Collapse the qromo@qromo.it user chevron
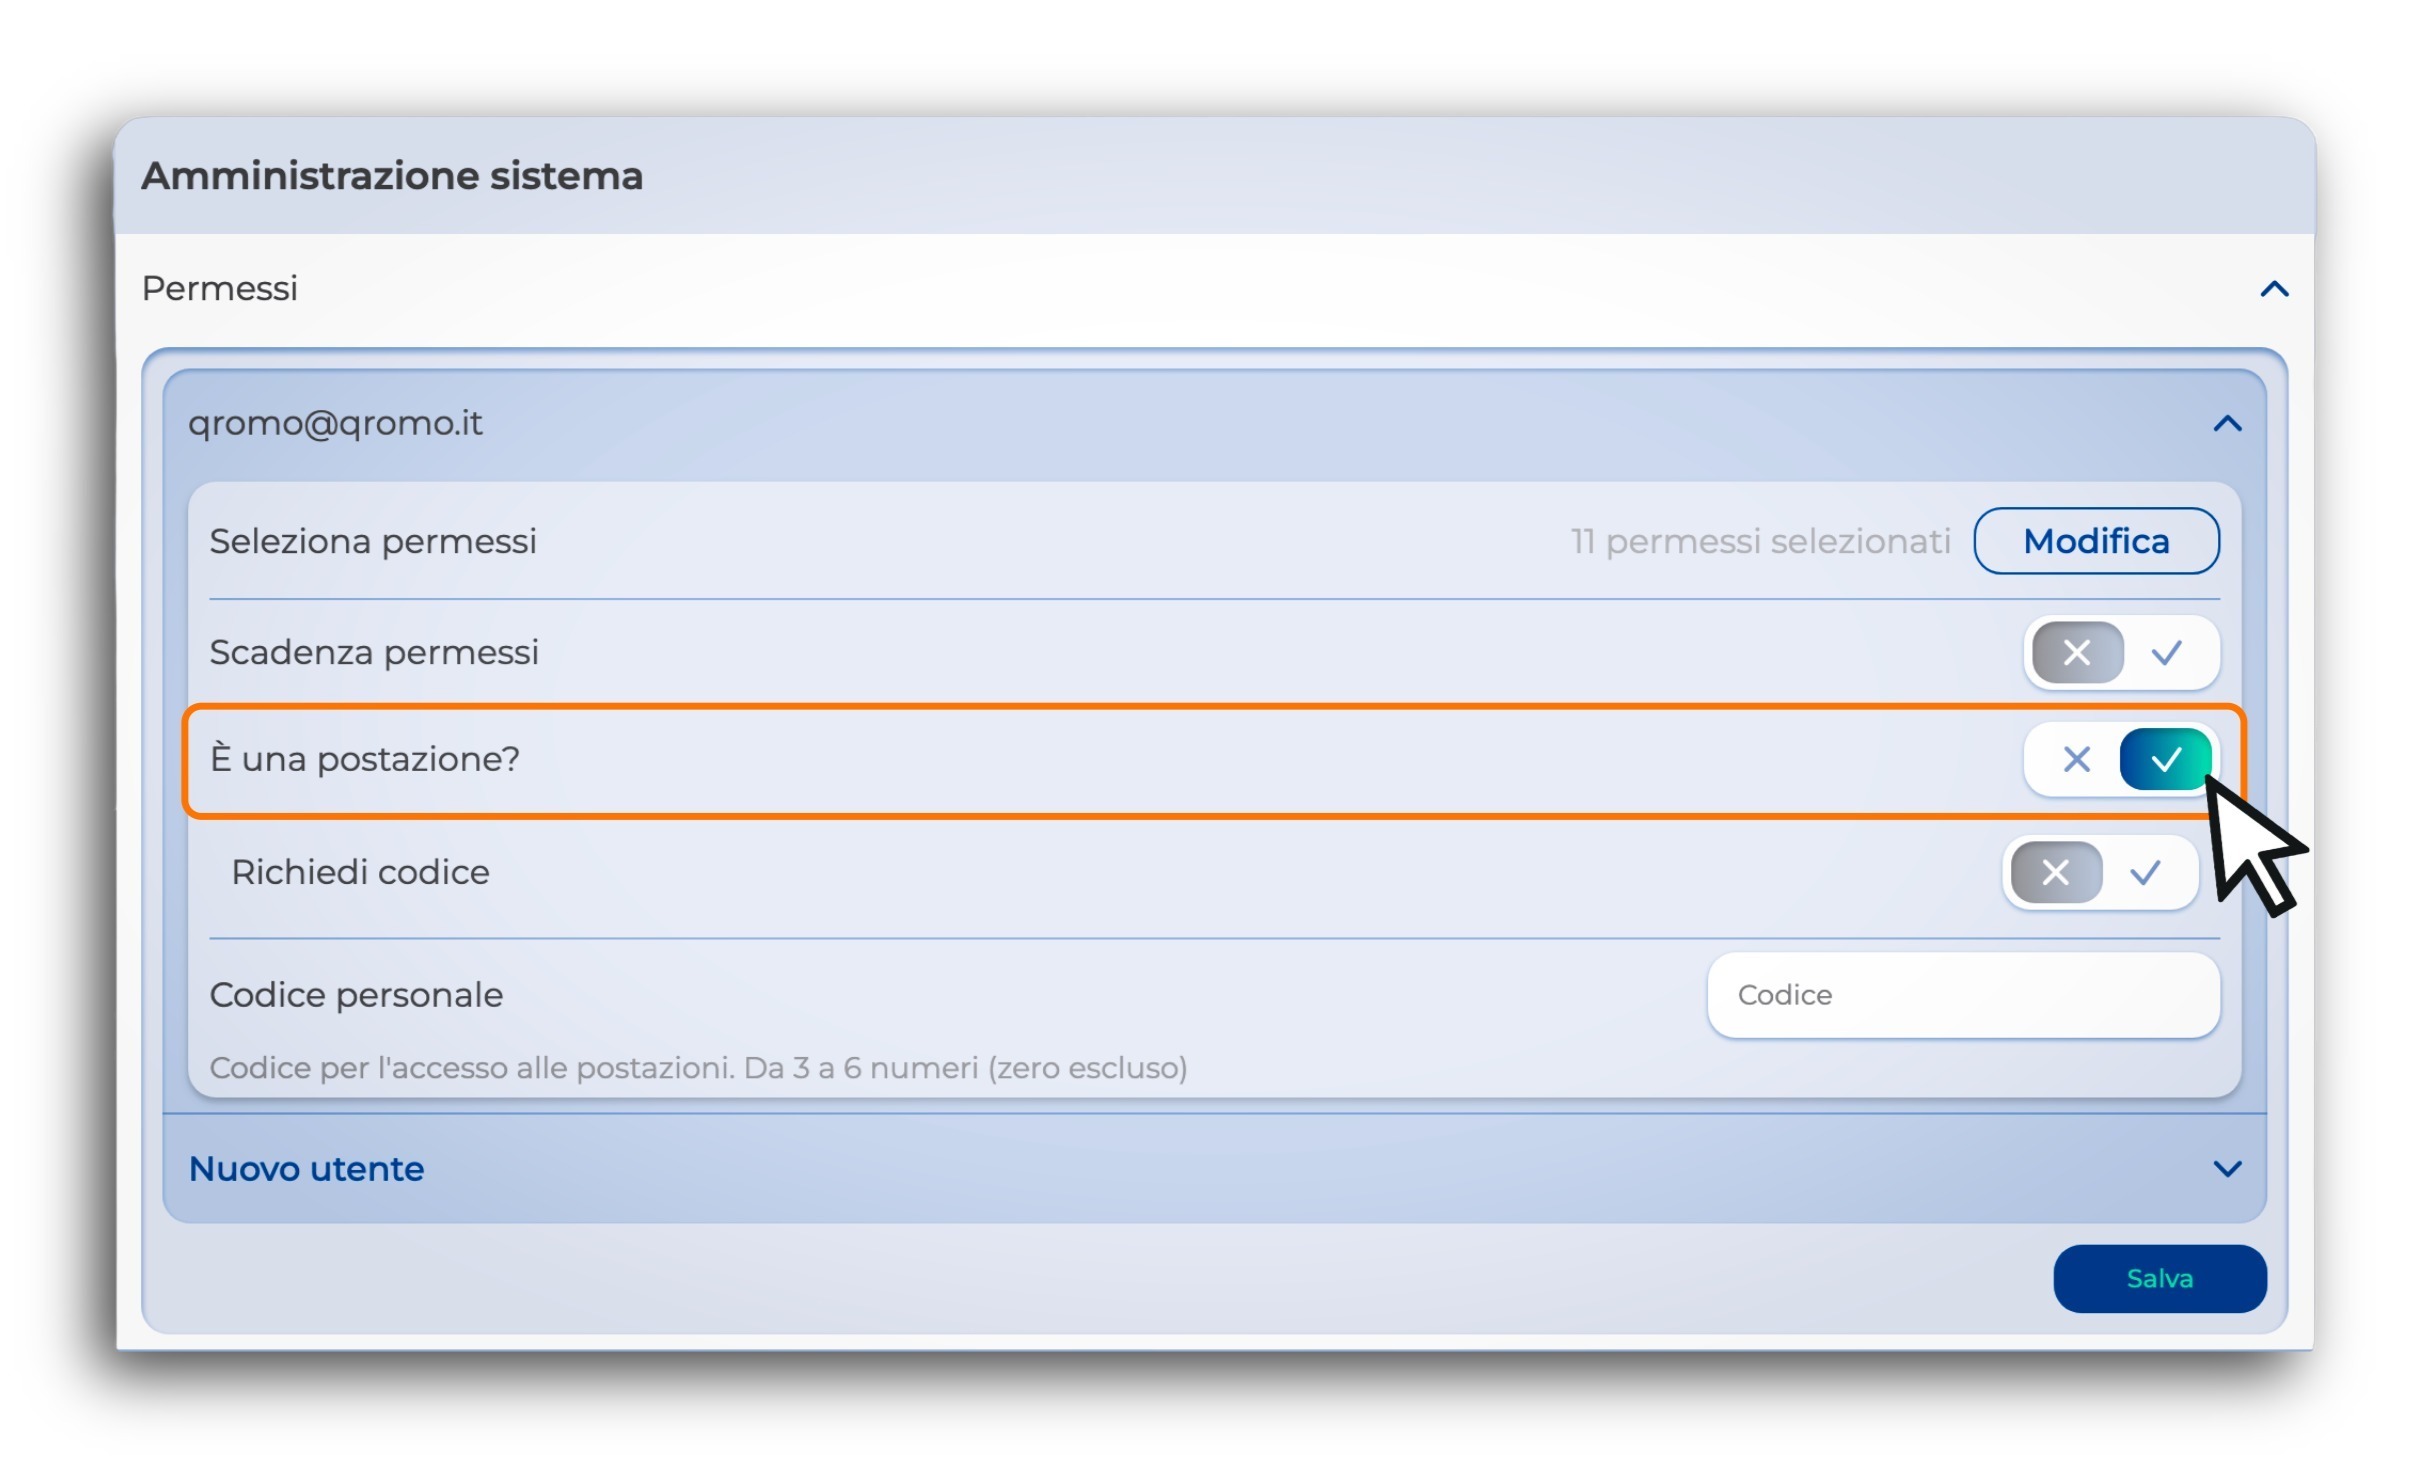Viewport: 2410px width, 1464px height. tap(2226, 425)
